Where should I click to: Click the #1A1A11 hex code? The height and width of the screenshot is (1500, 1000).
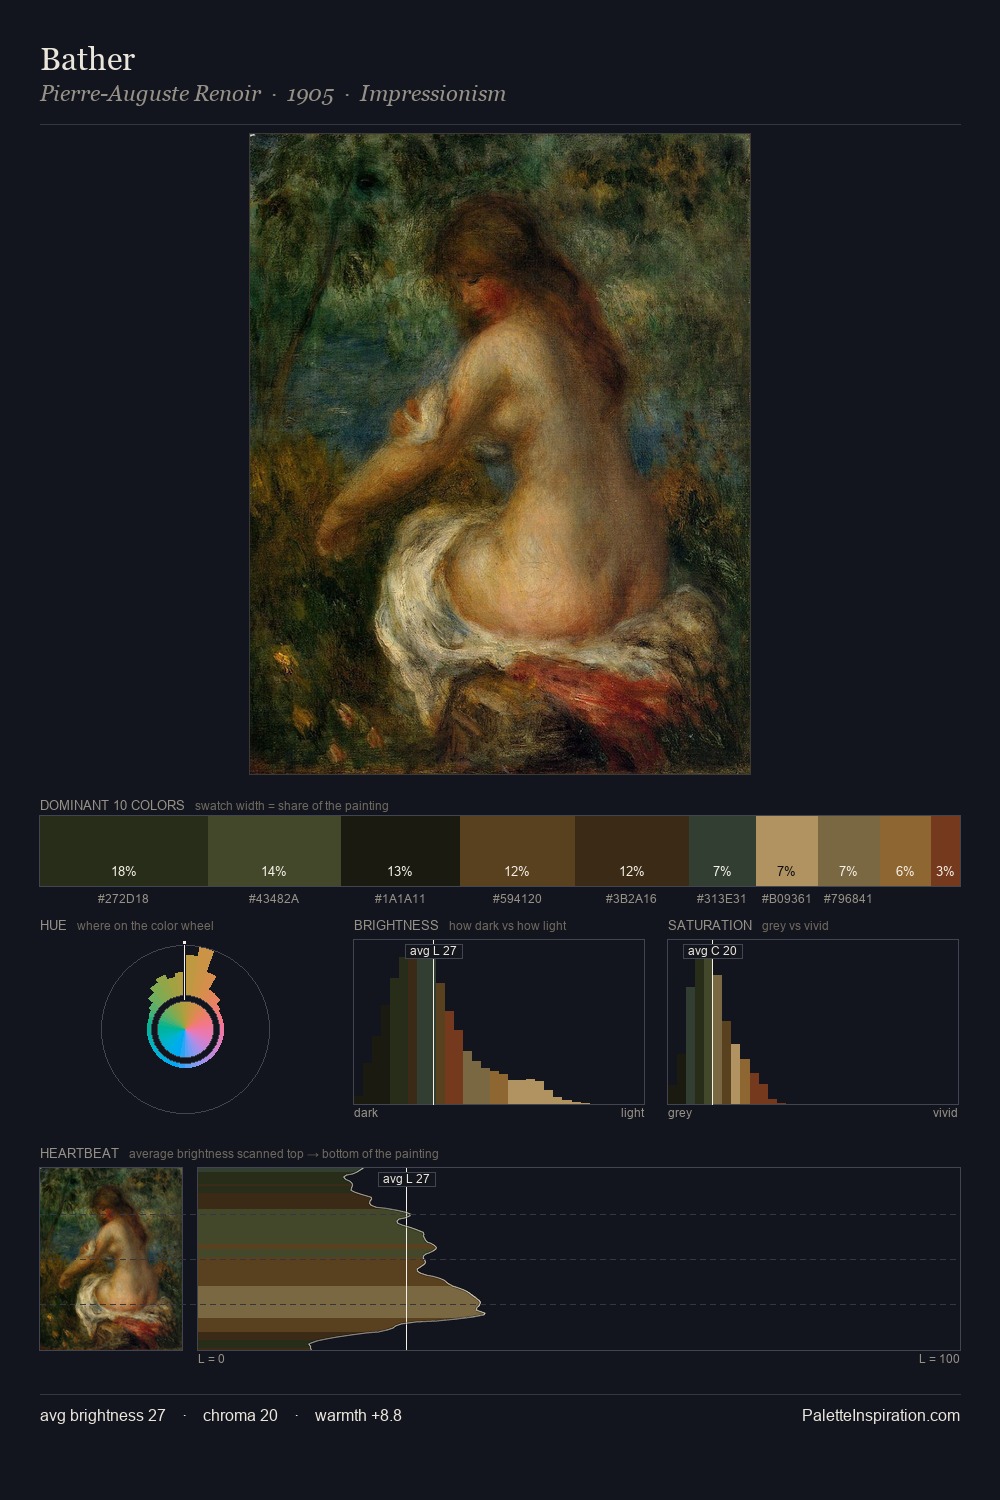[x=400, y=899]
